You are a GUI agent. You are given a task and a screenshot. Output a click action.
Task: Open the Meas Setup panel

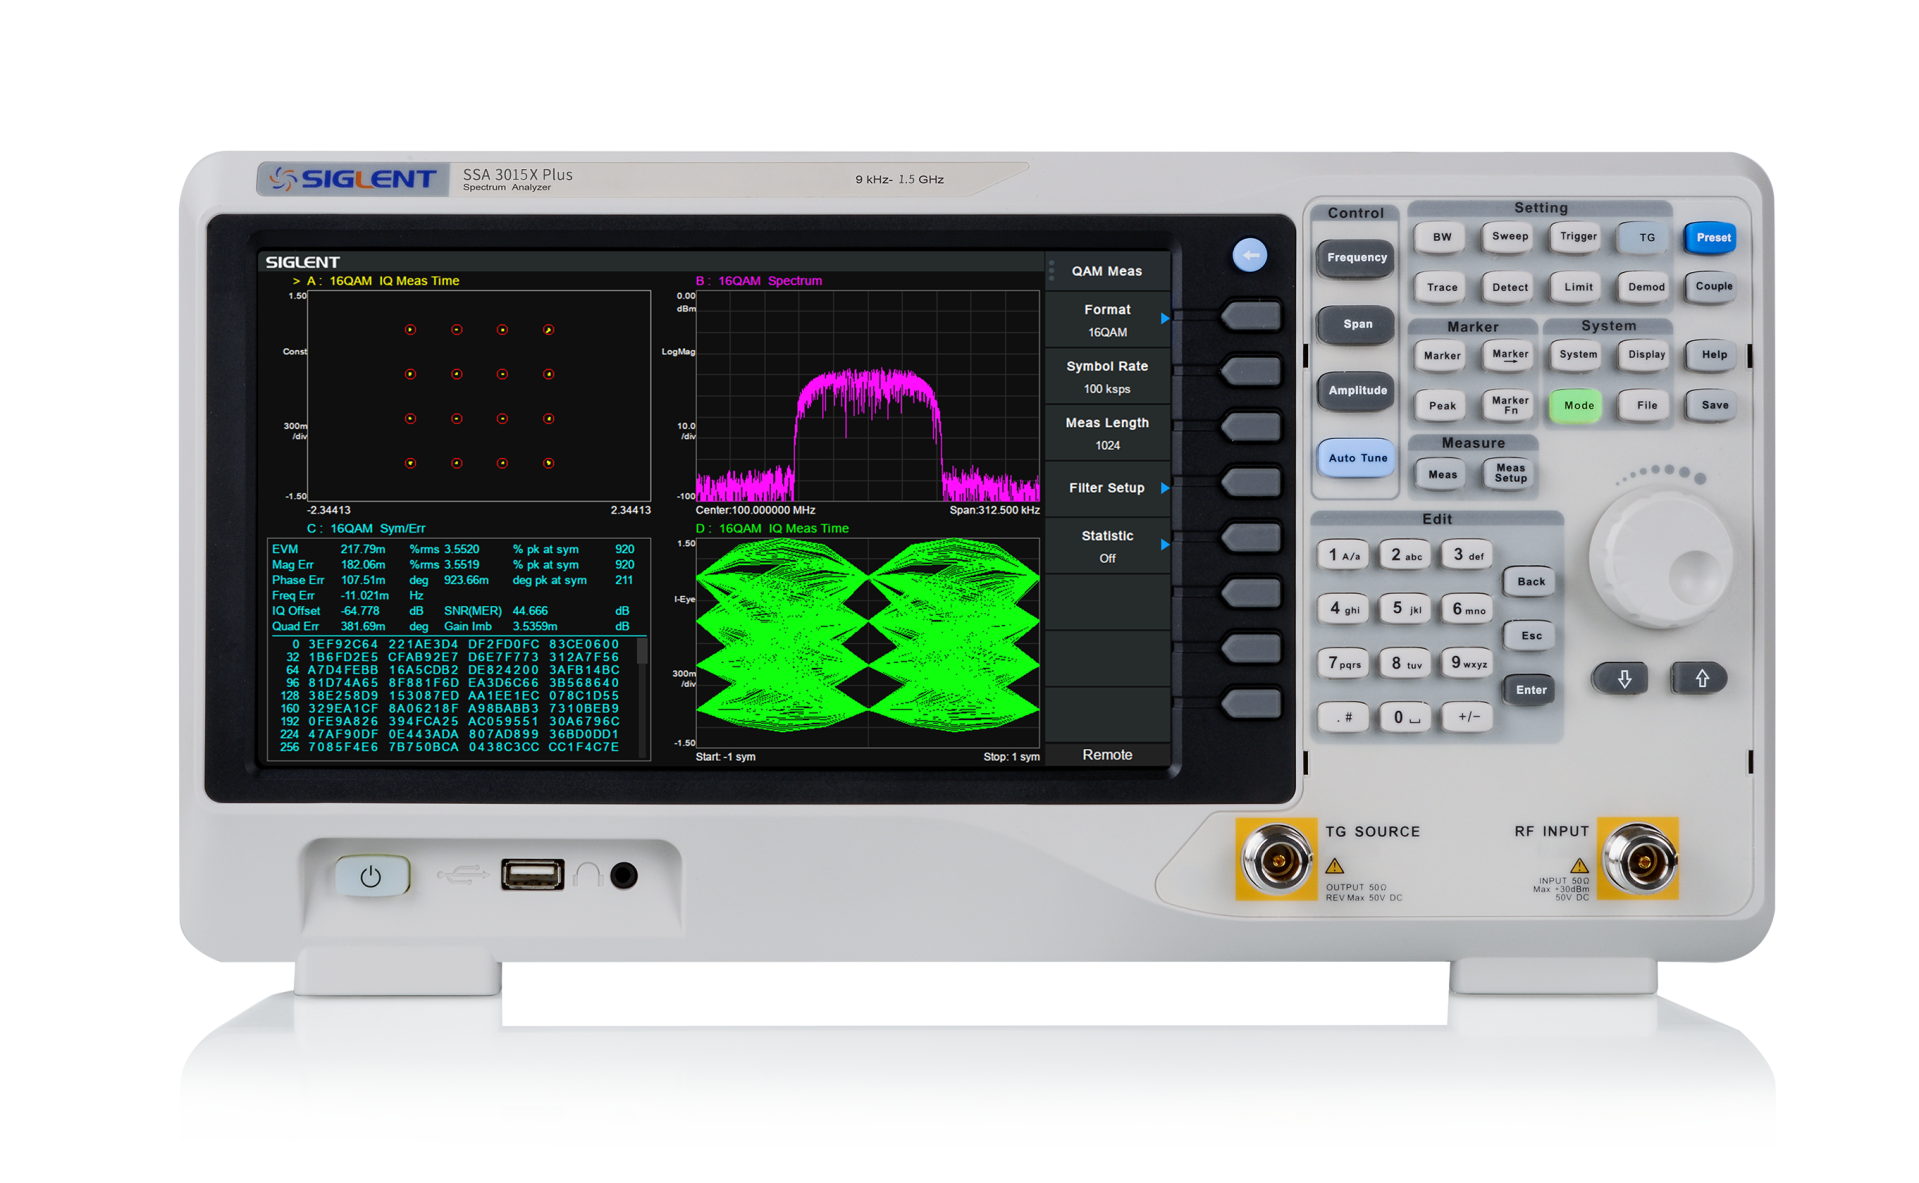click(1507, 473)
